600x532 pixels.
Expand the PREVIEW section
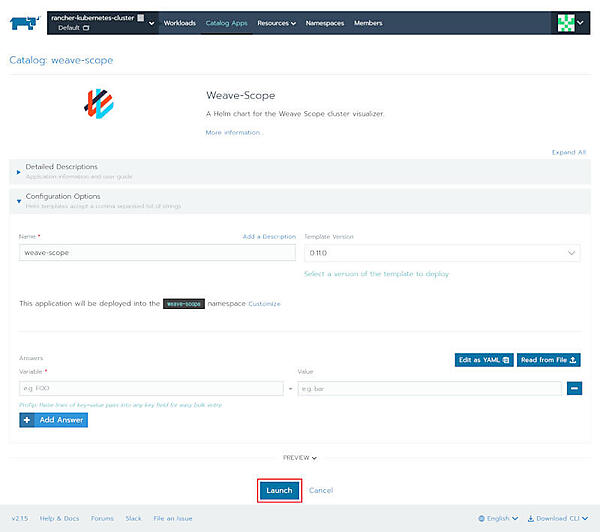pos(300,457)
